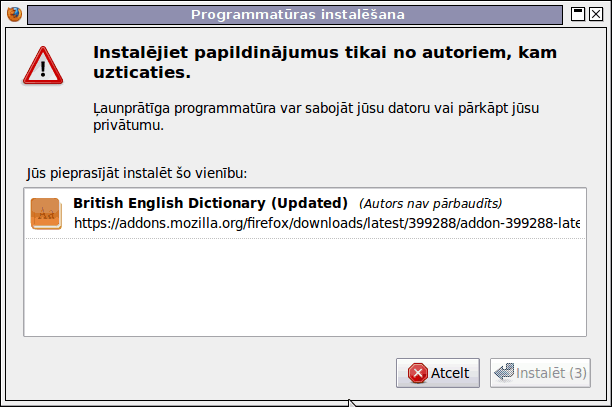Open the Firefox window menu icon
Screen dimensions: 612x407
[x=14, y=14]
